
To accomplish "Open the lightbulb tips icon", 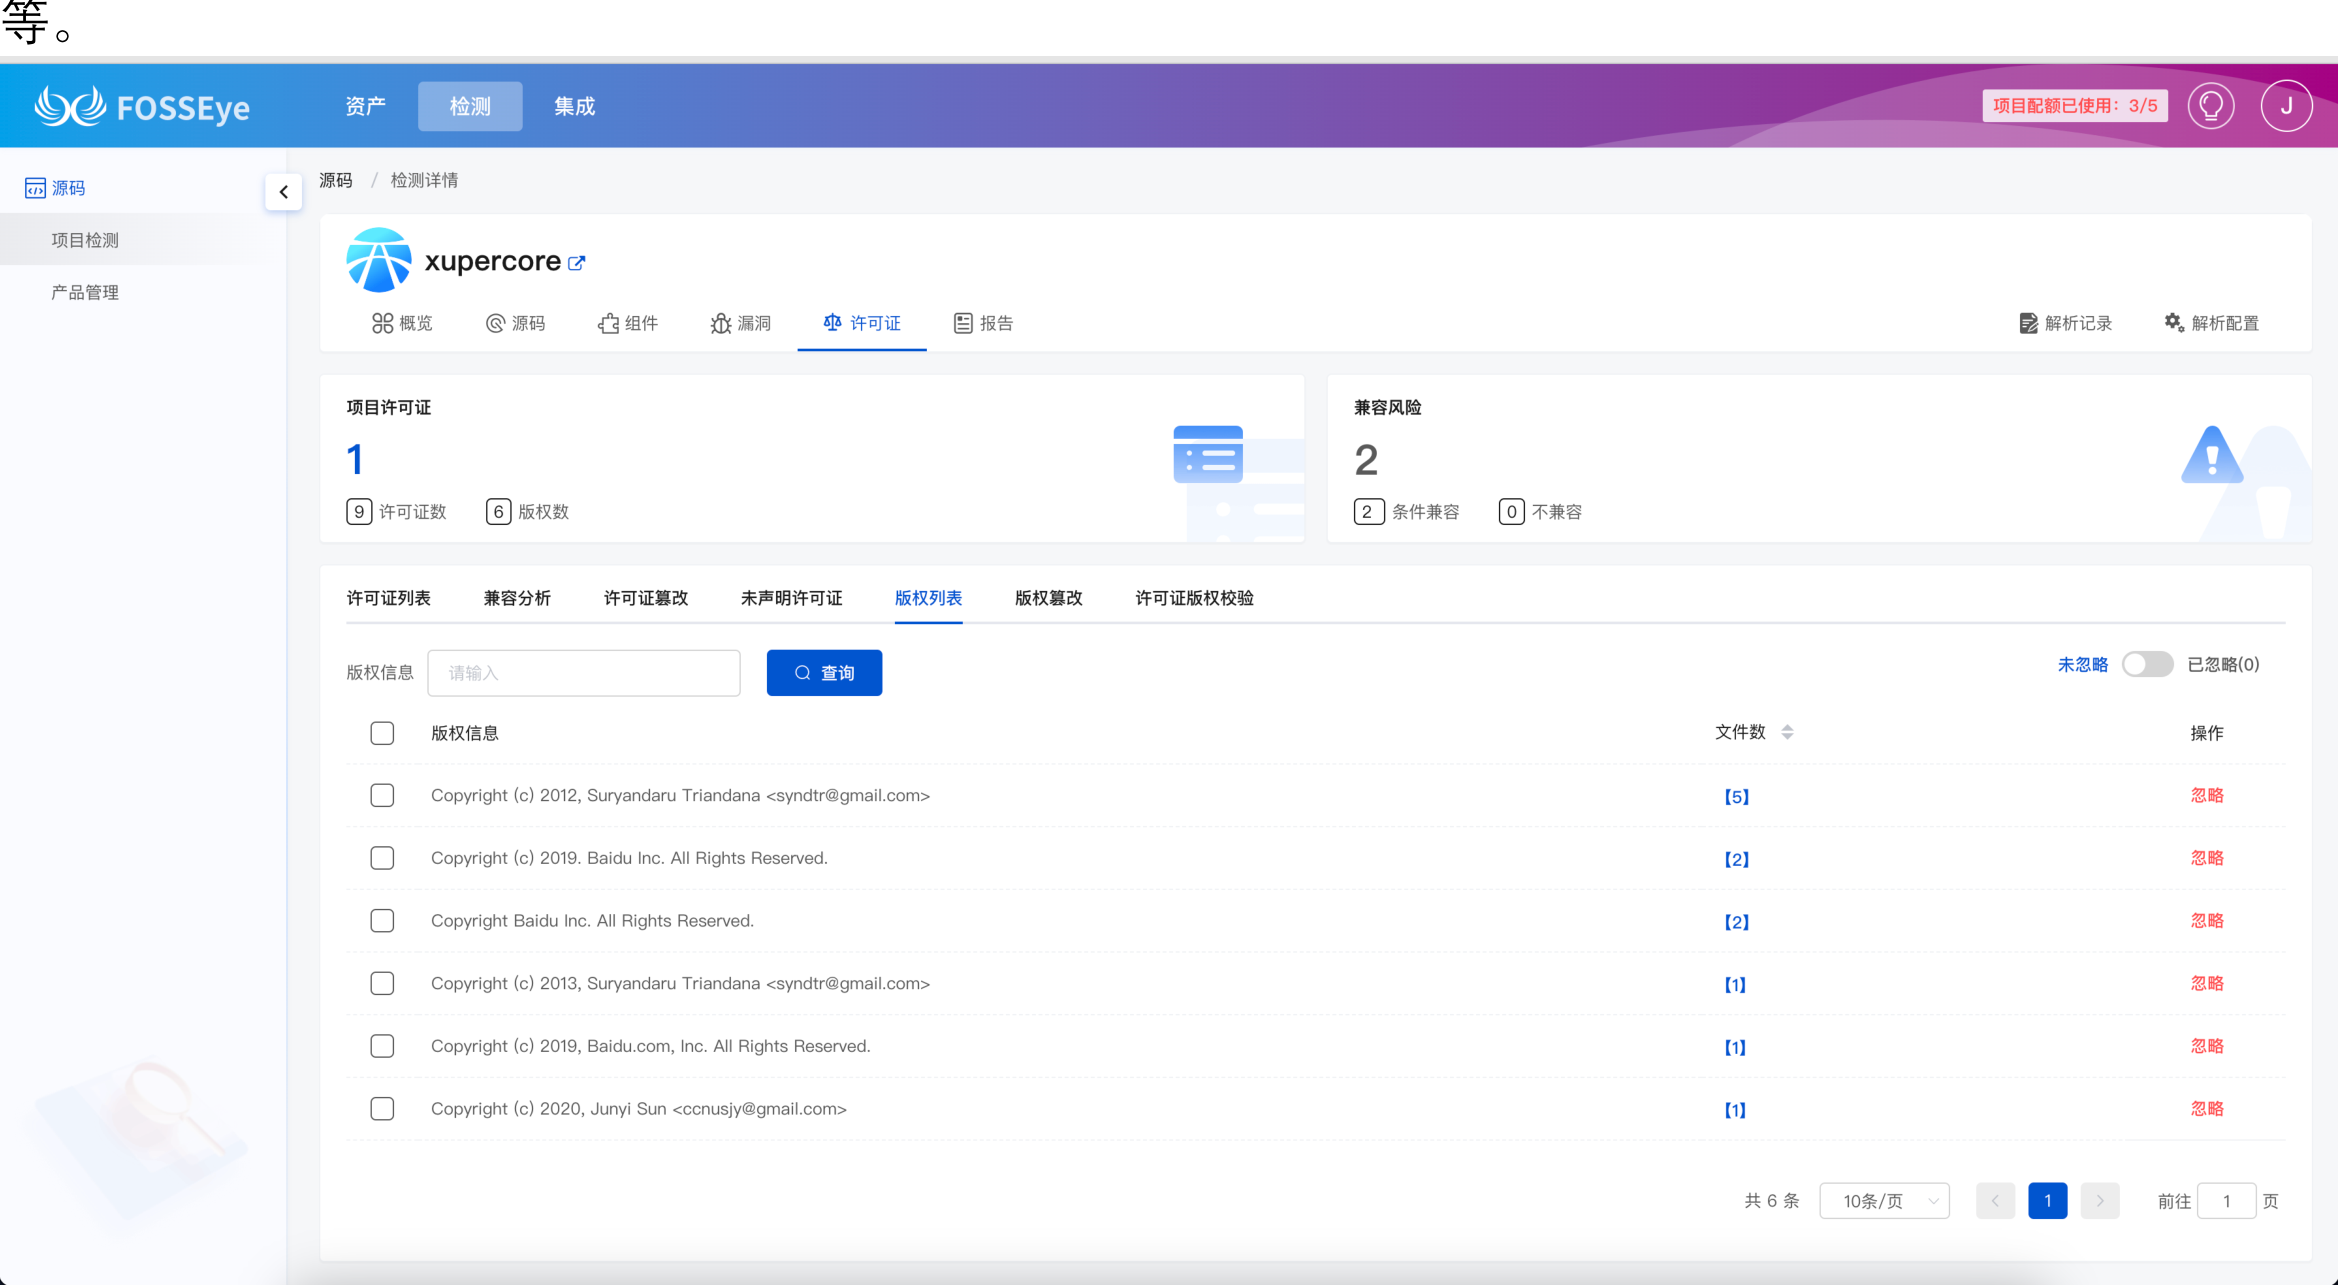I will [2211, 106].
